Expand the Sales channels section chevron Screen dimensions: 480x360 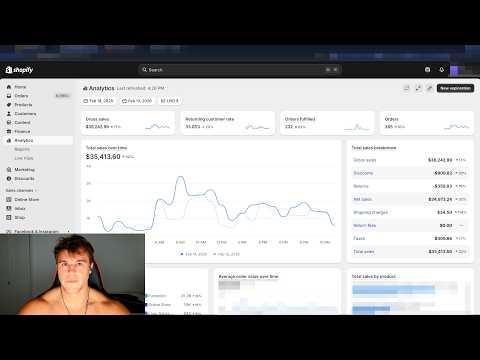pyautogui.click(x=36, y=190)
